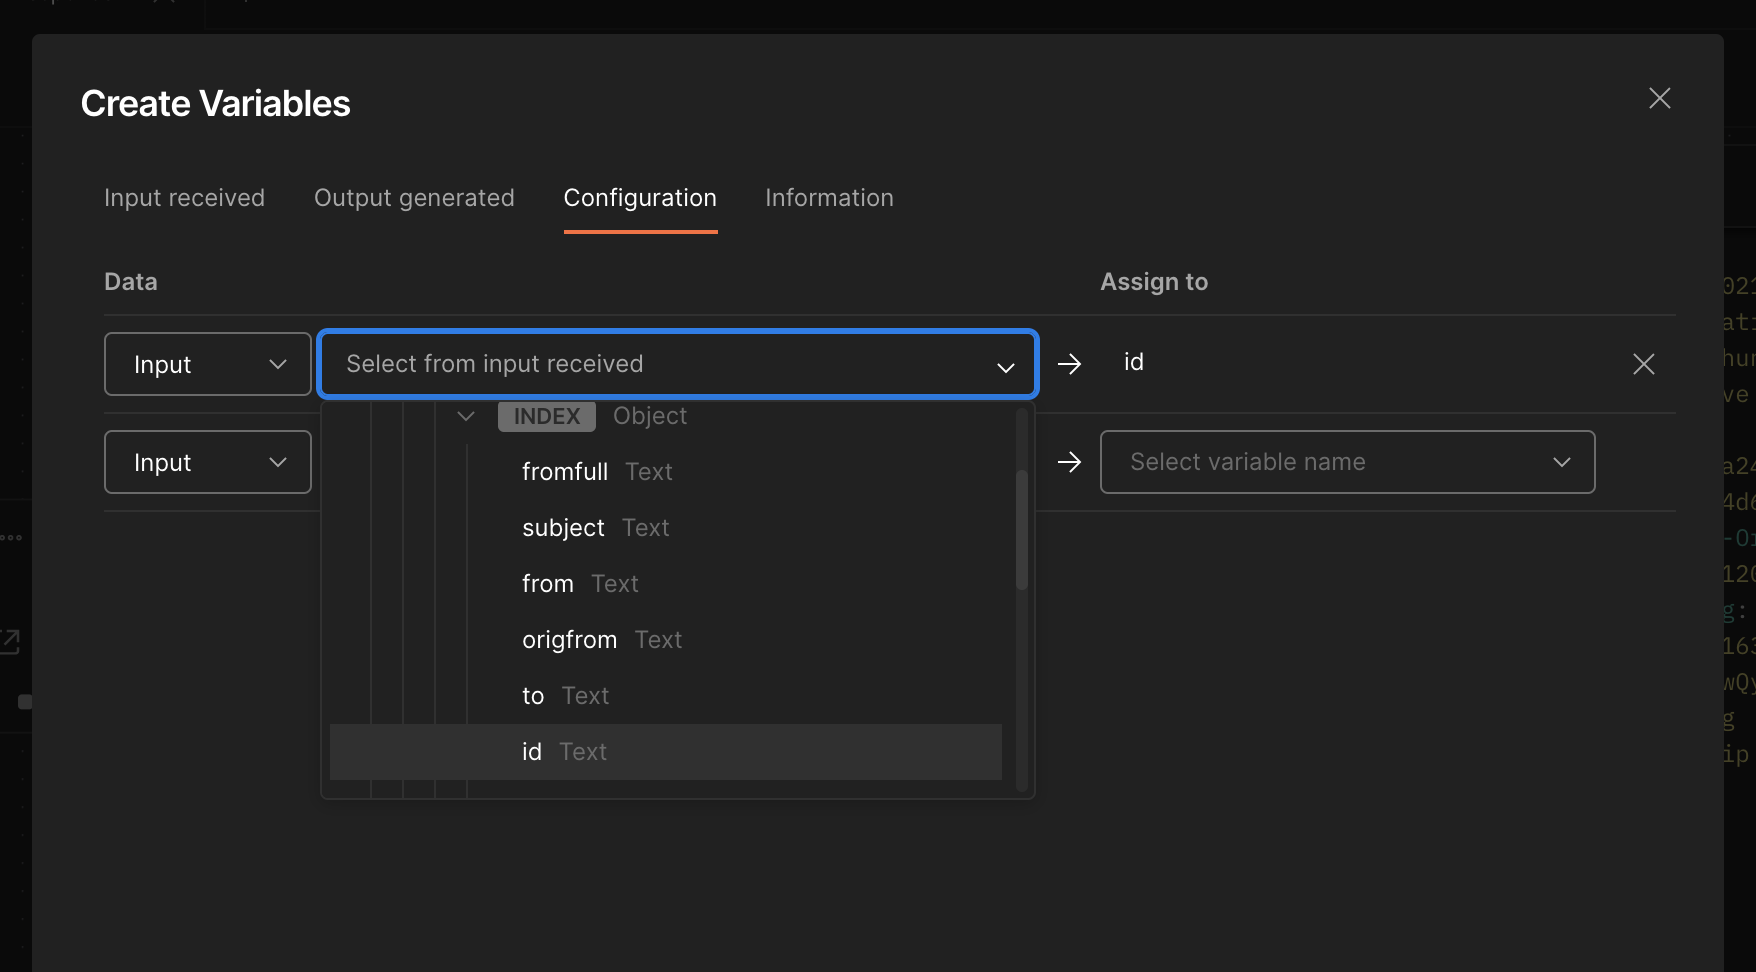Switch to the Output generated tab
The width and height of the screenshot is (1756, 972).
(414, 198)
